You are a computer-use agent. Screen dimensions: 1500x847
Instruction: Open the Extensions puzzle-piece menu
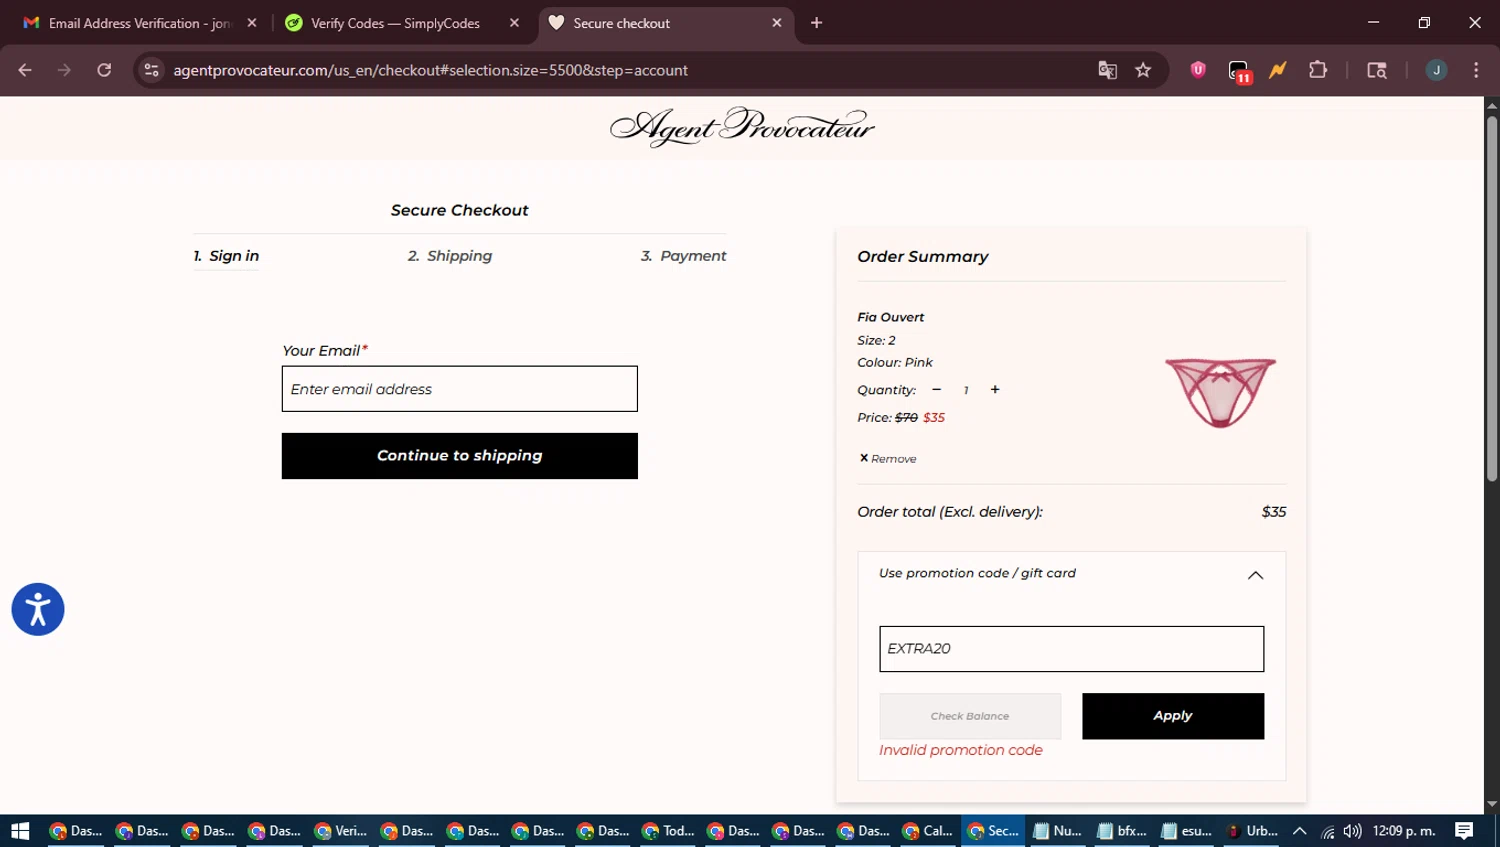coord(1318,70)
